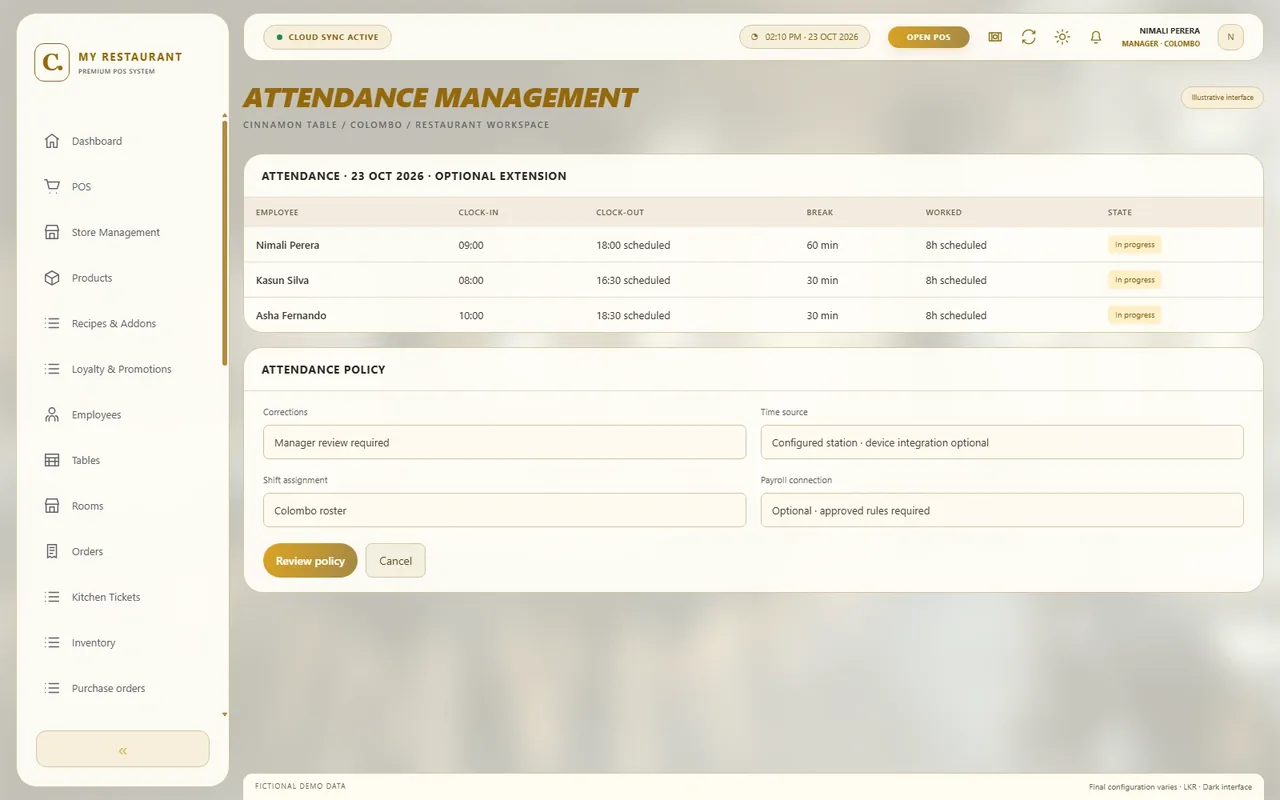
Task: Click the Payroll connection field
Action: [x=1002, y=510]
